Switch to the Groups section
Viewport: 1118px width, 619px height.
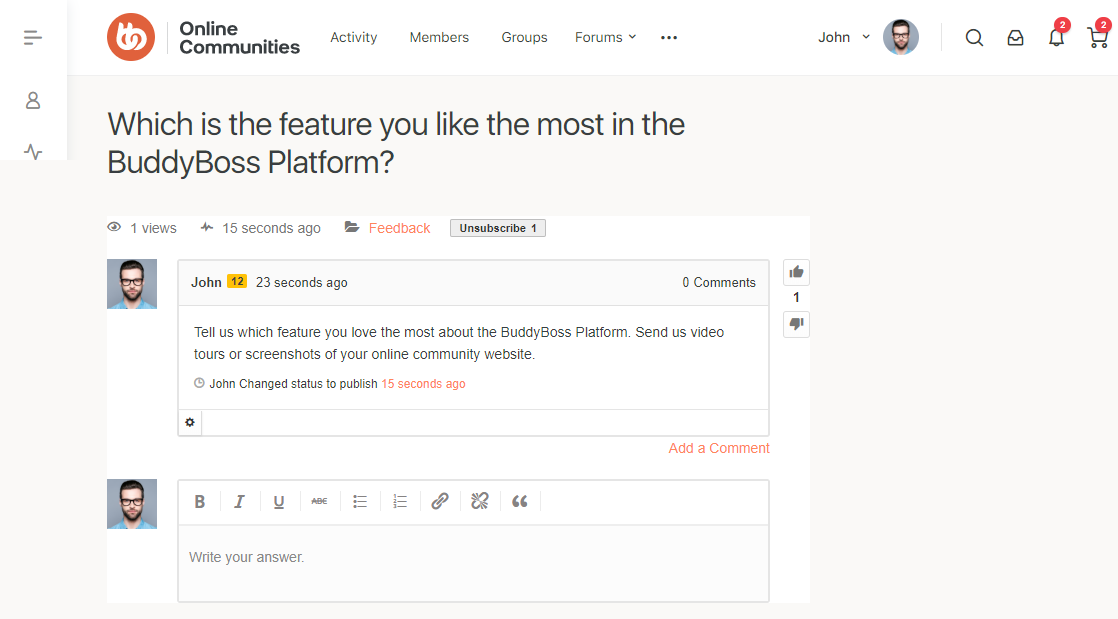click(524, 37)
